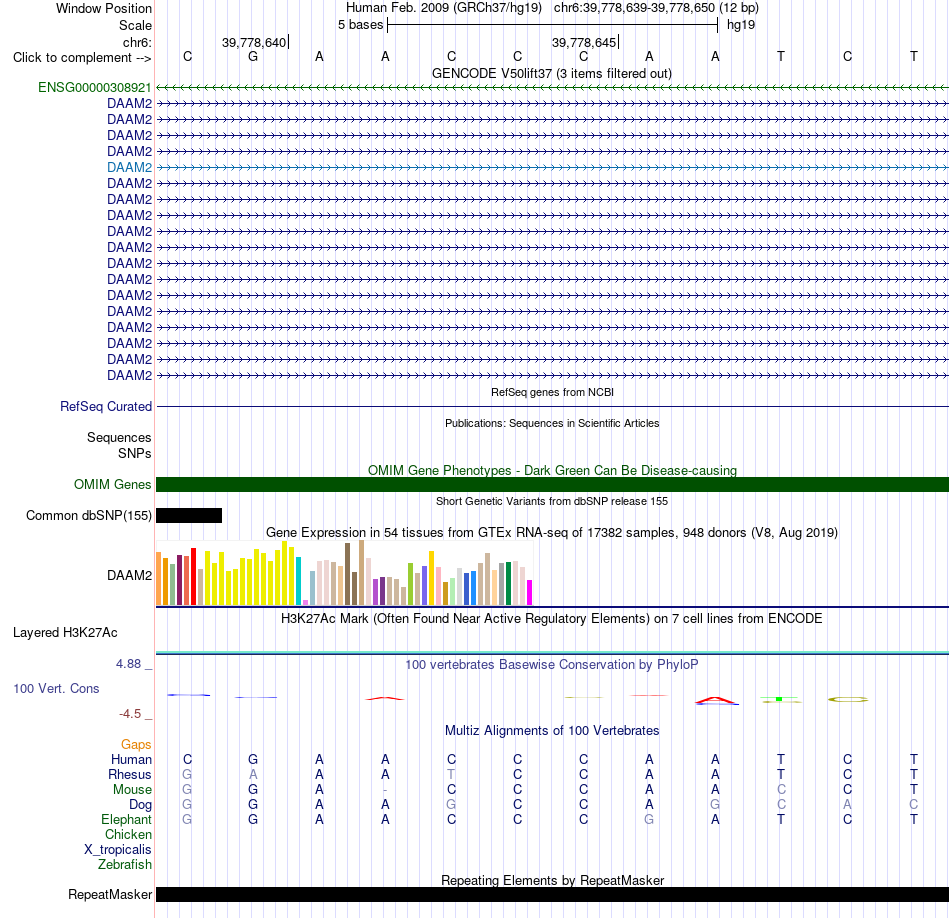Click the red A-shaped PhyloP conservation peak
This screenshot has height=918, width=950.
pyautogui.click(x=717, y=700)
